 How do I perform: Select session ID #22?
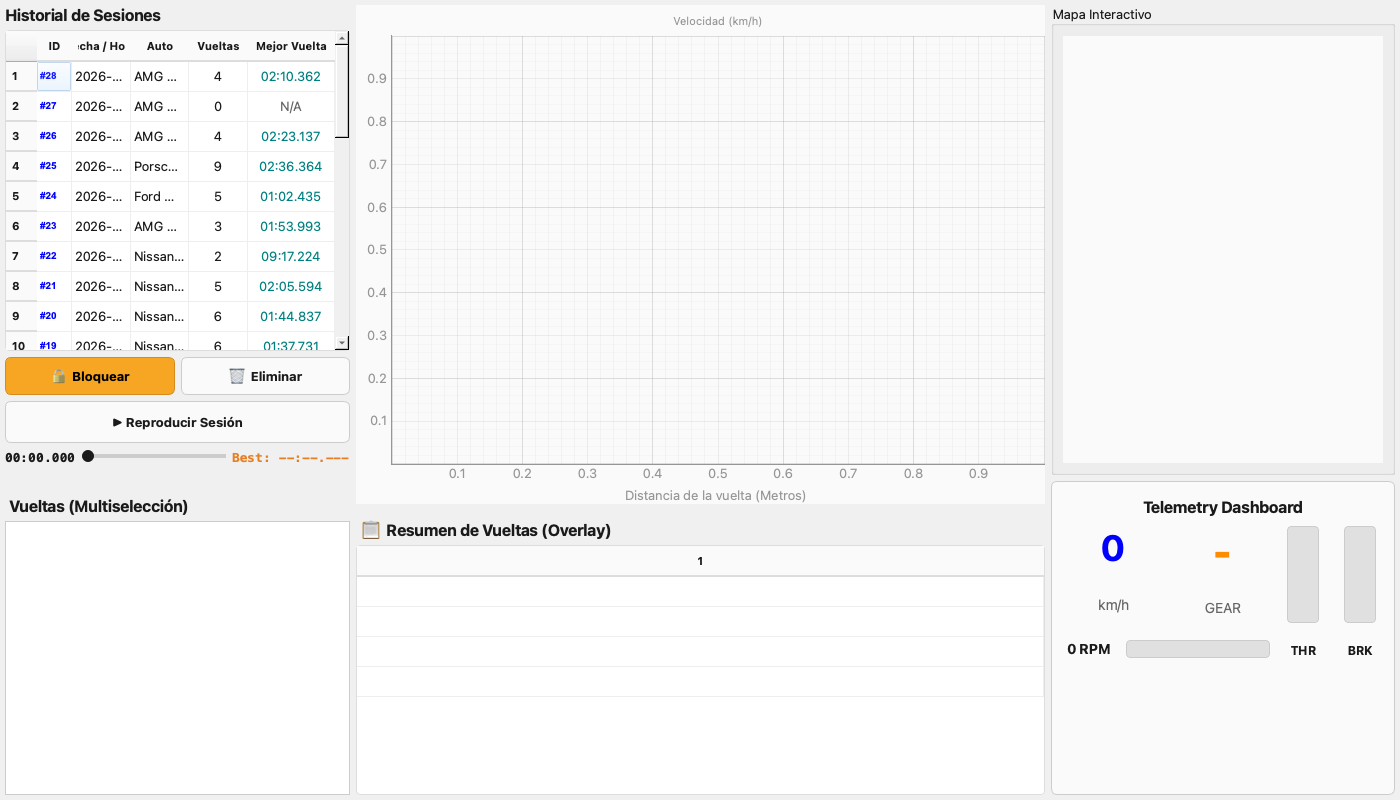pos(54,256)
